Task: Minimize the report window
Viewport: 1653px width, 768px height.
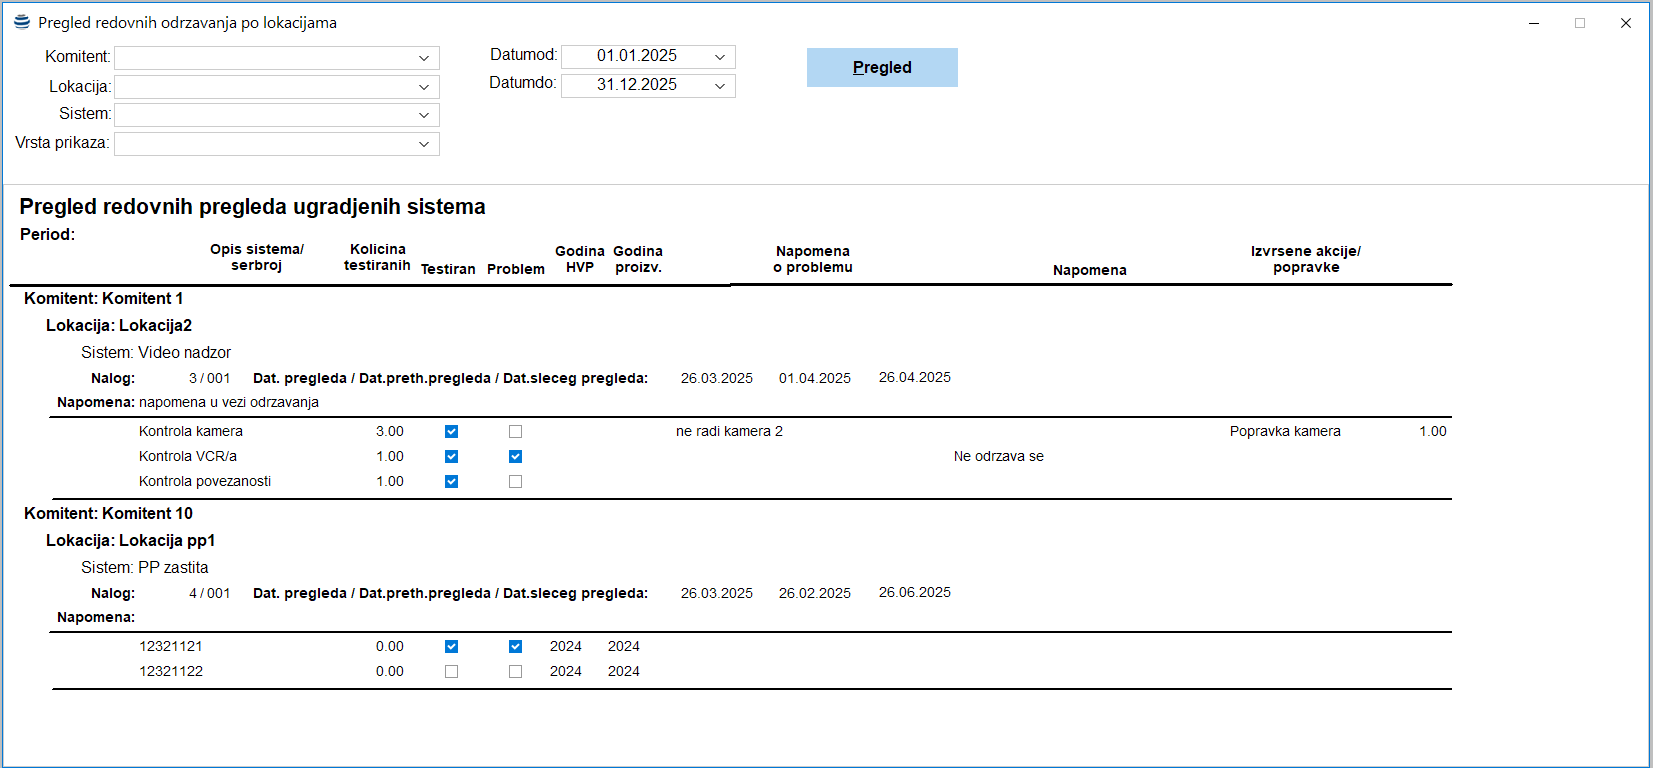Action: (x=1534, y=23)
